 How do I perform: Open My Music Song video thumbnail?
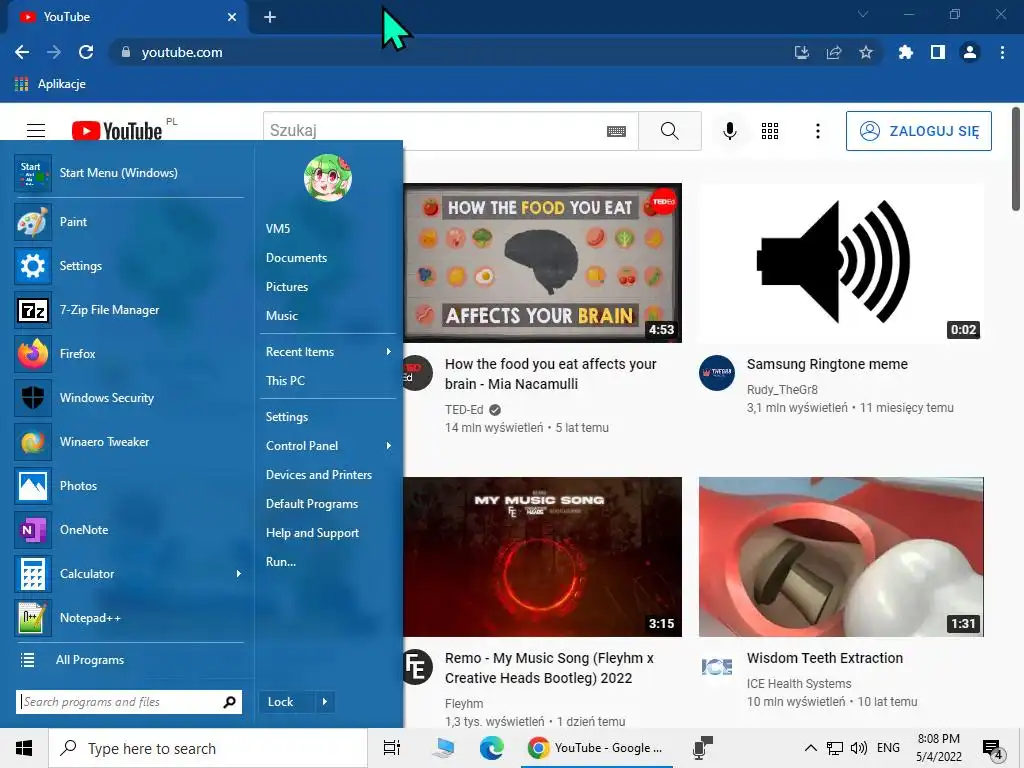[542, 557]
